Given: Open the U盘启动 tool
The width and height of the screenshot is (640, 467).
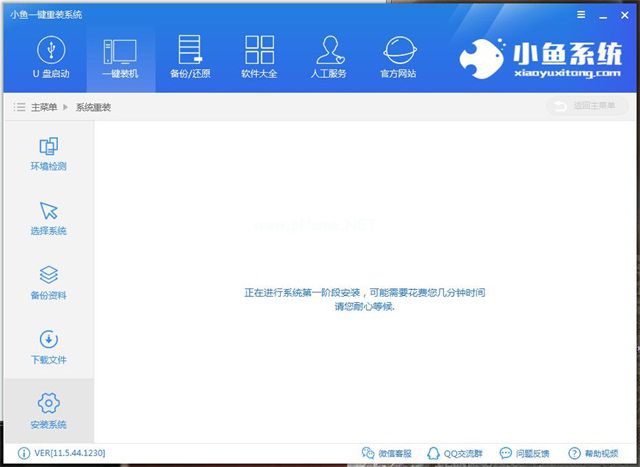Looking at the screenshot, I should click(51, 57).
